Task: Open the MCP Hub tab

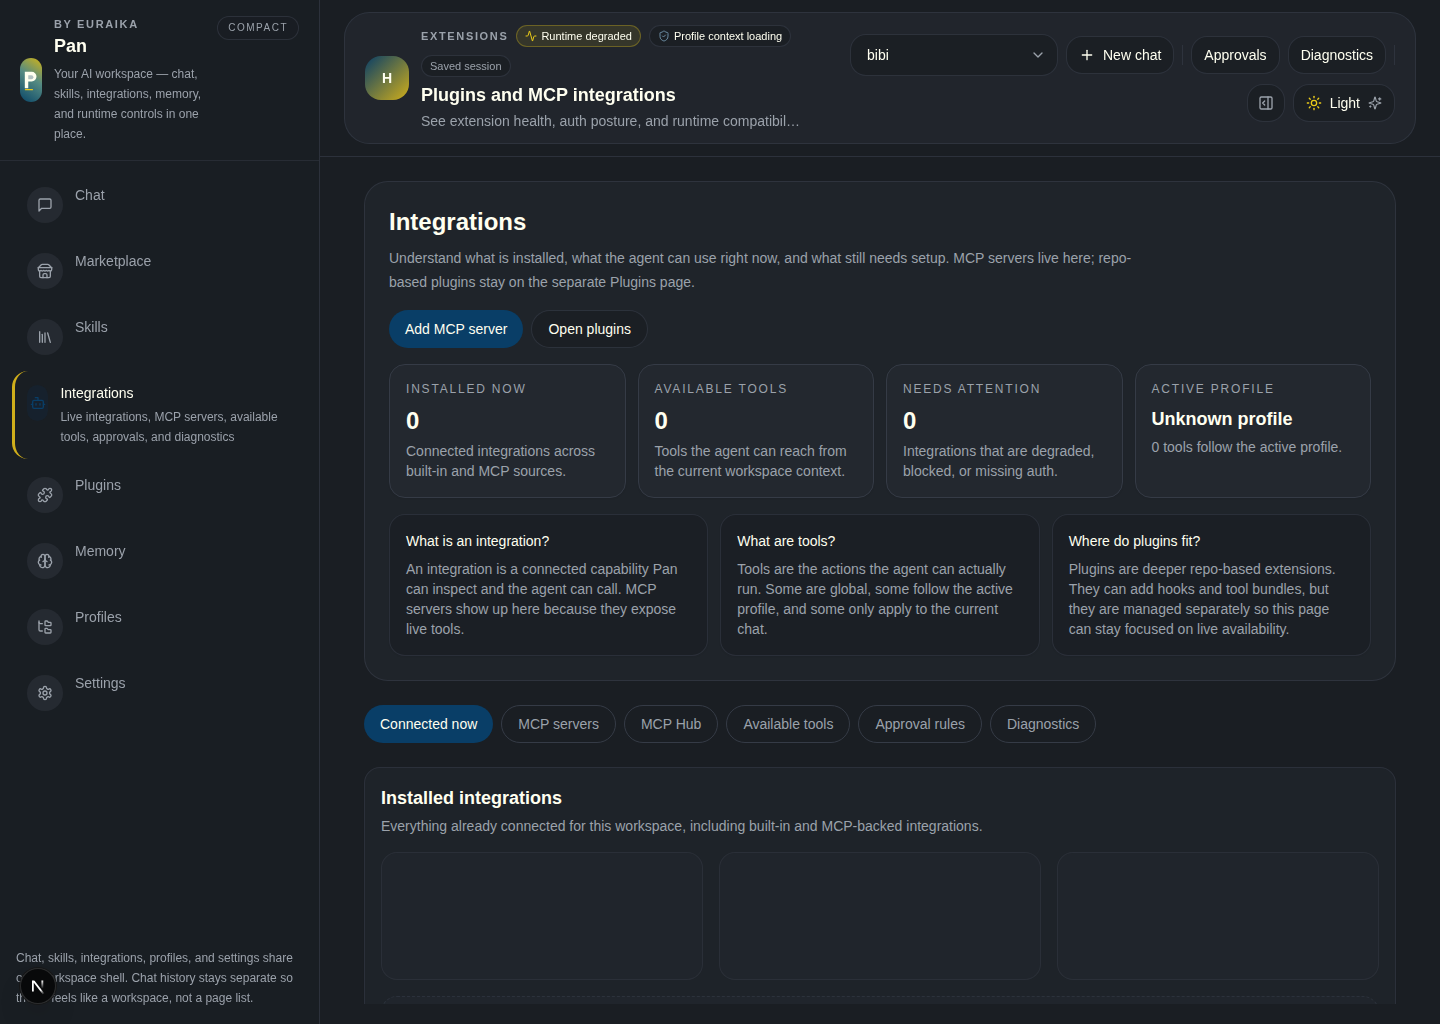Action: pyautogui.click(x=671, y=724)
